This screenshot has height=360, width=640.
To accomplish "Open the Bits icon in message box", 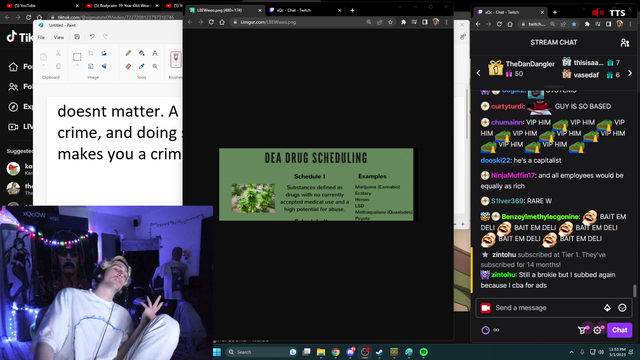I will [x=607, y=308].
